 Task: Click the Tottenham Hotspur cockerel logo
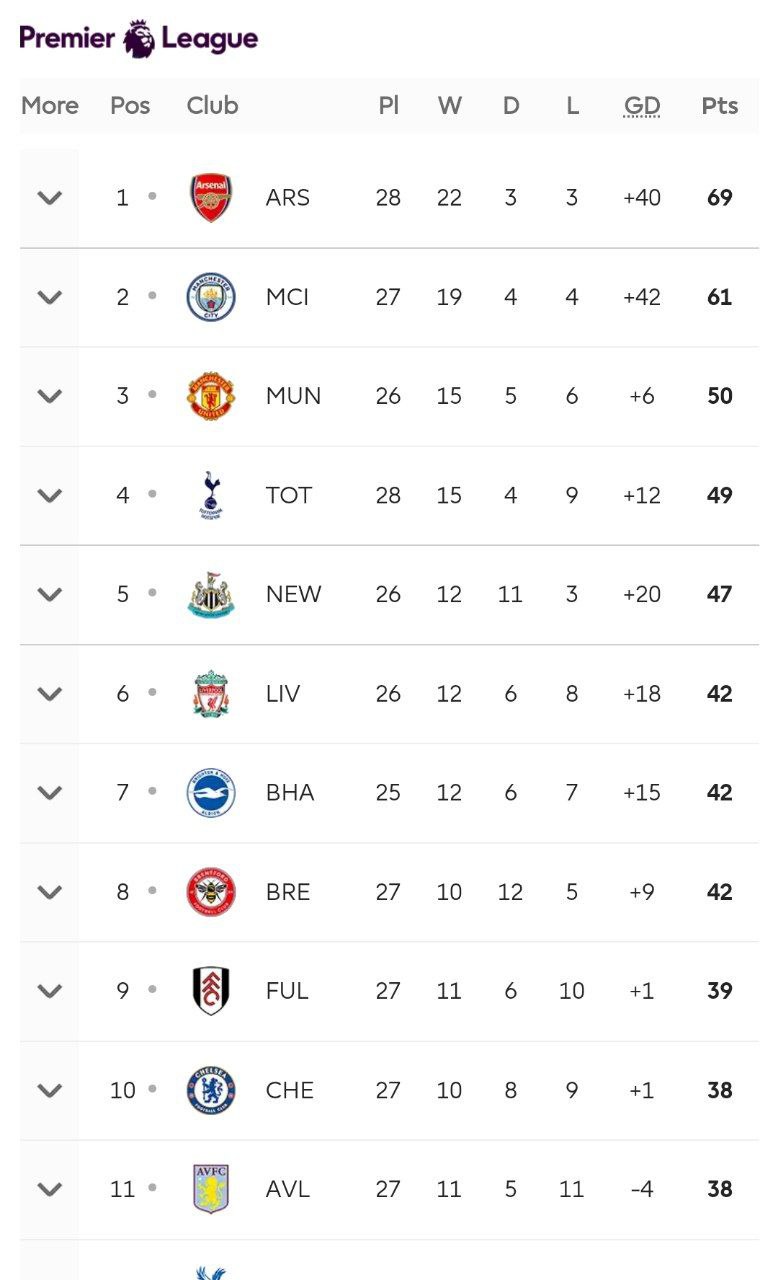coord(211,495)
